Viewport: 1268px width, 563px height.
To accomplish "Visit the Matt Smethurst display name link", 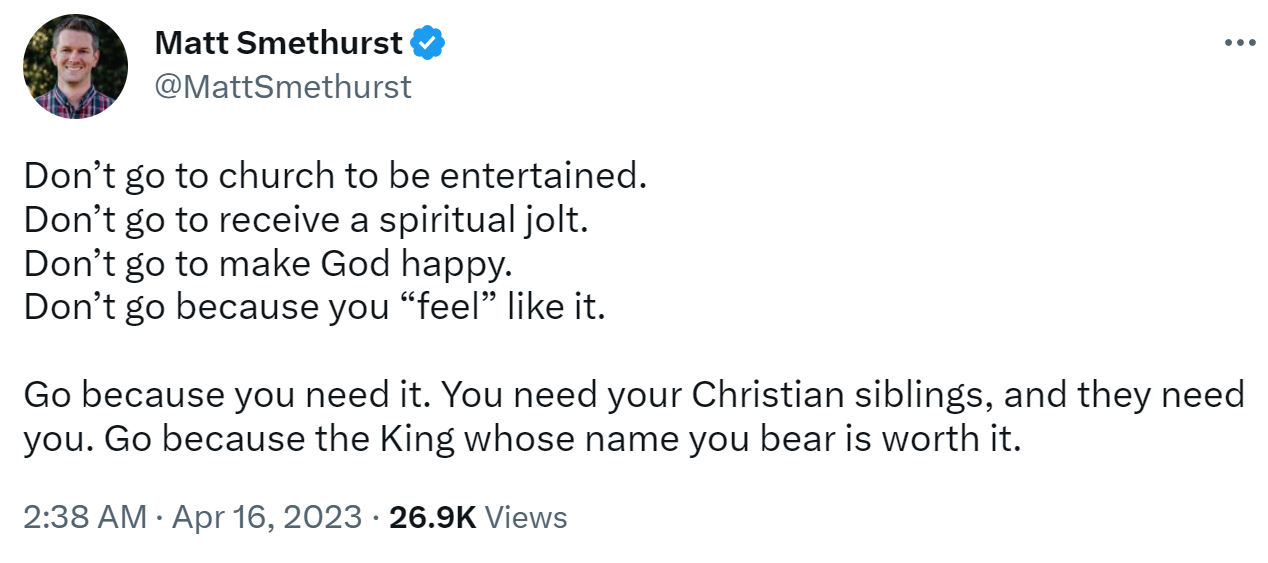I will pos(279,44).
